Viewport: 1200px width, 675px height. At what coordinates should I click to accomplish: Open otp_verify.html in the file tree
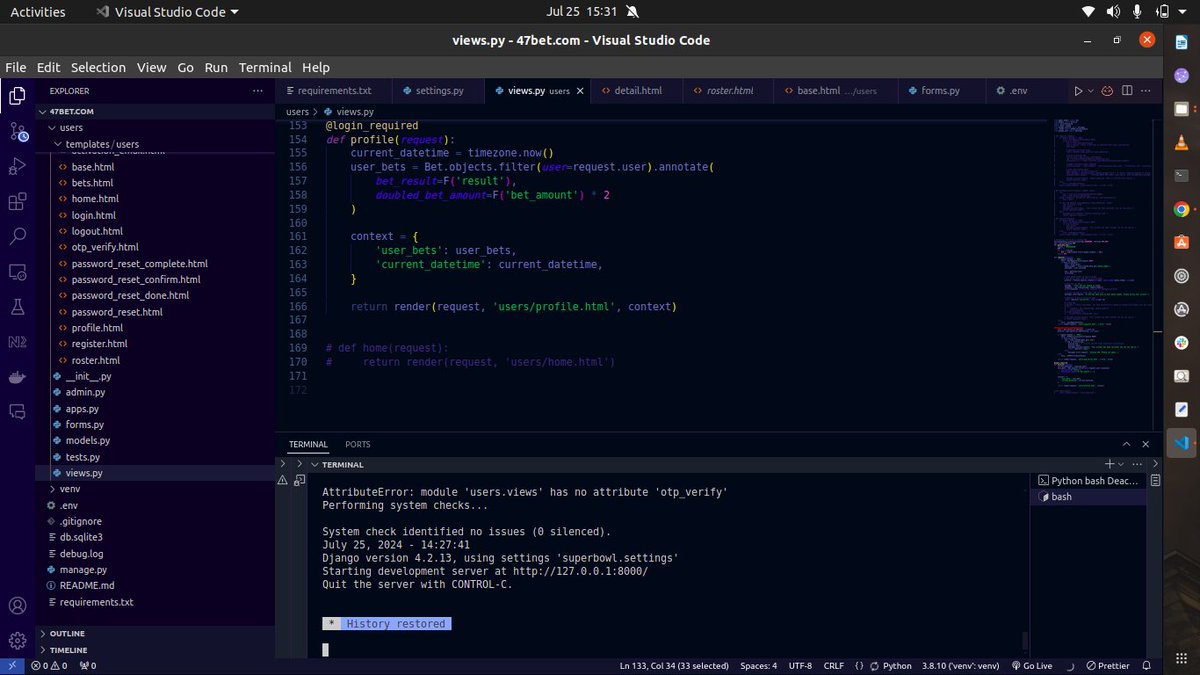[x=105, y=247]
